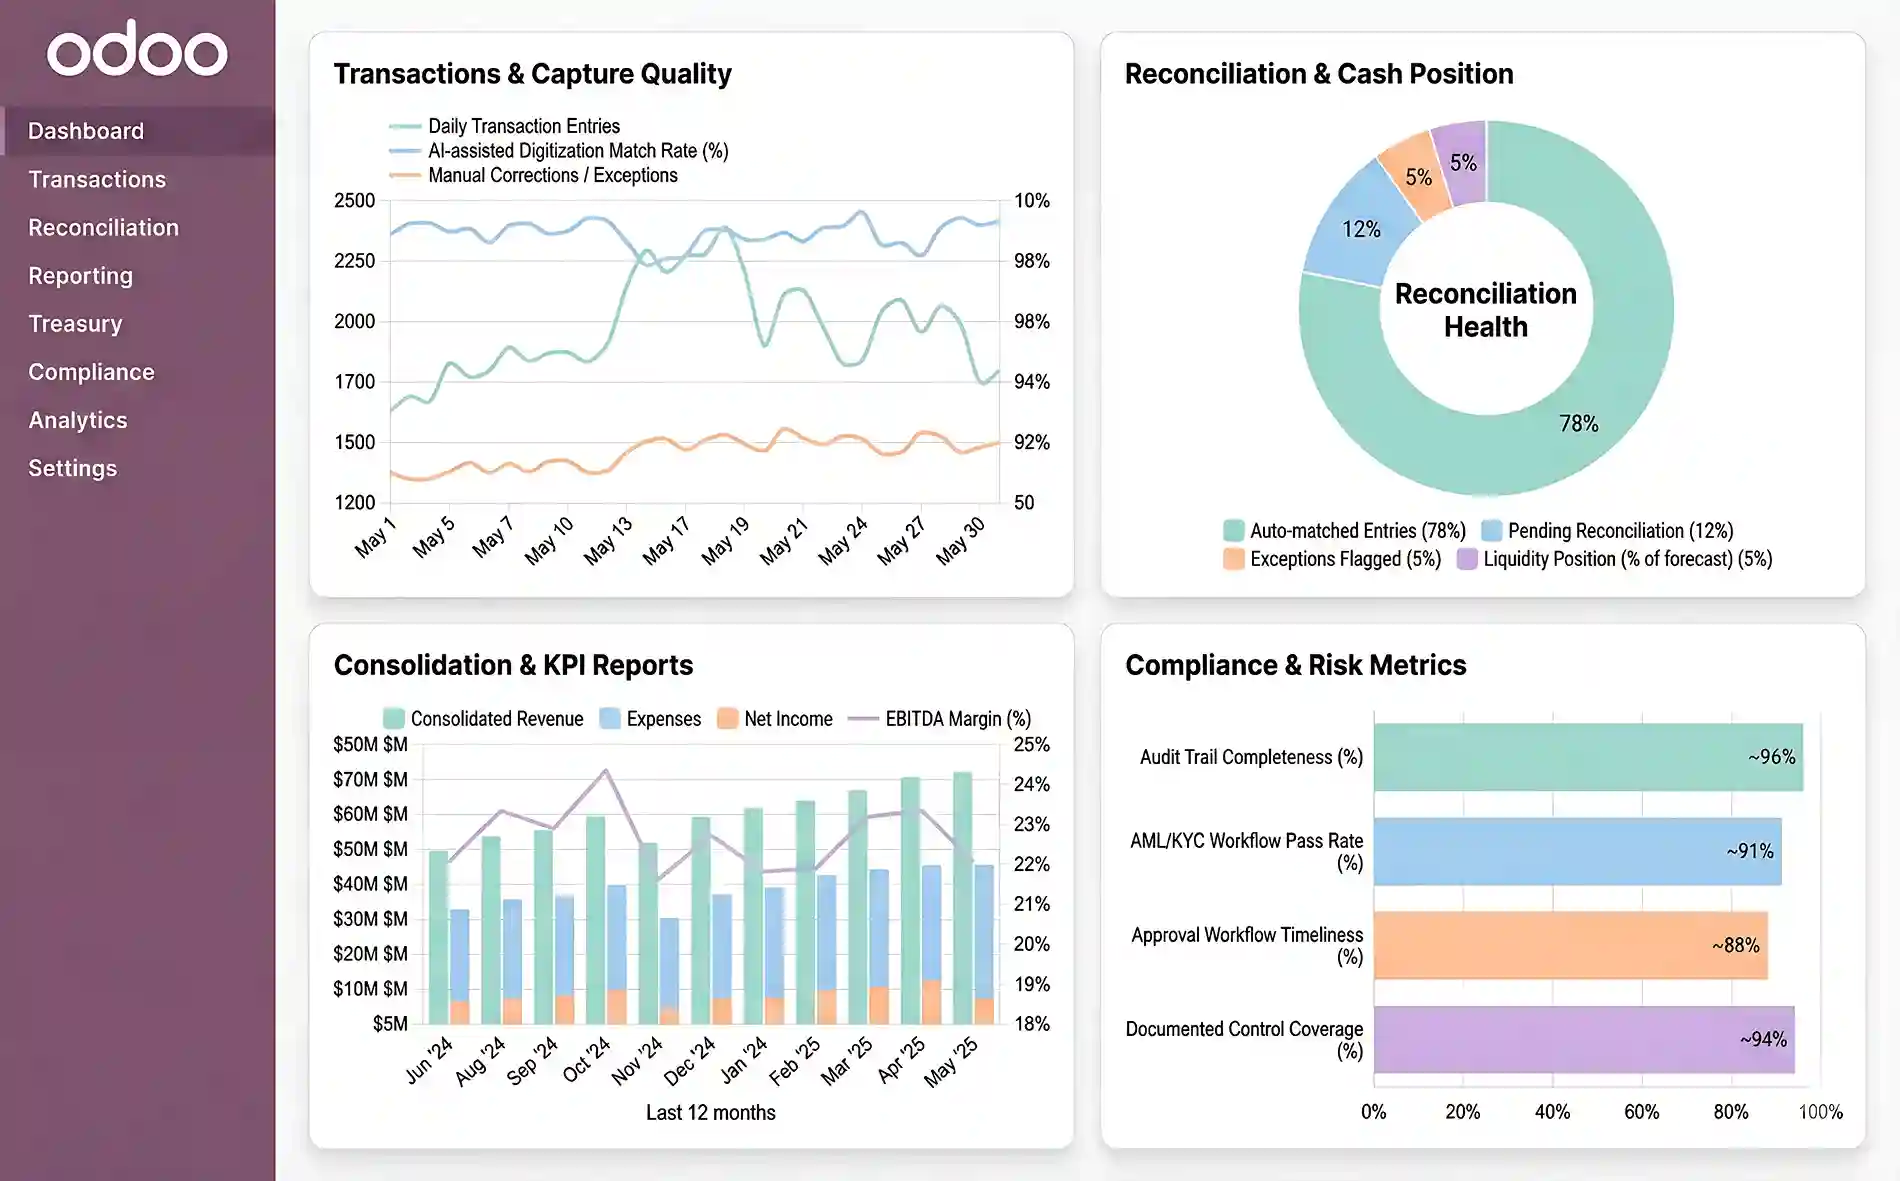Open the Treasury page
This screenshot has height=1181, width=1900.
tap(75, 323)
